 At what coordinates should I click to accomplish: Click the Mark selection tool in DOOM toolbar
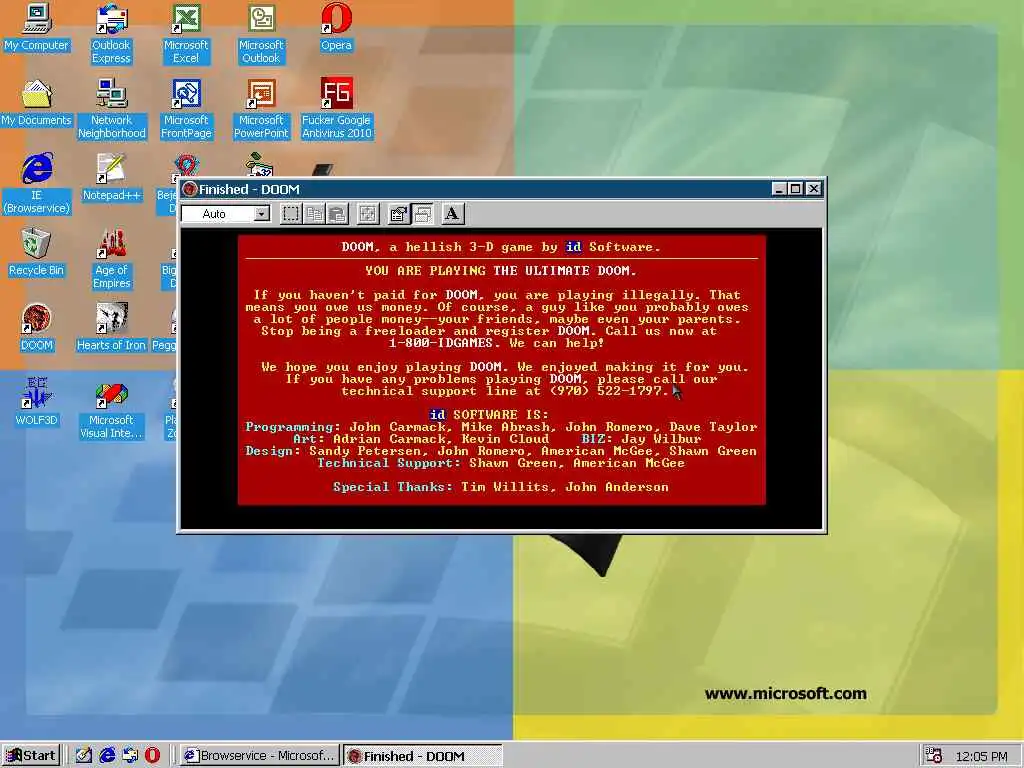(x=291, y=214)
